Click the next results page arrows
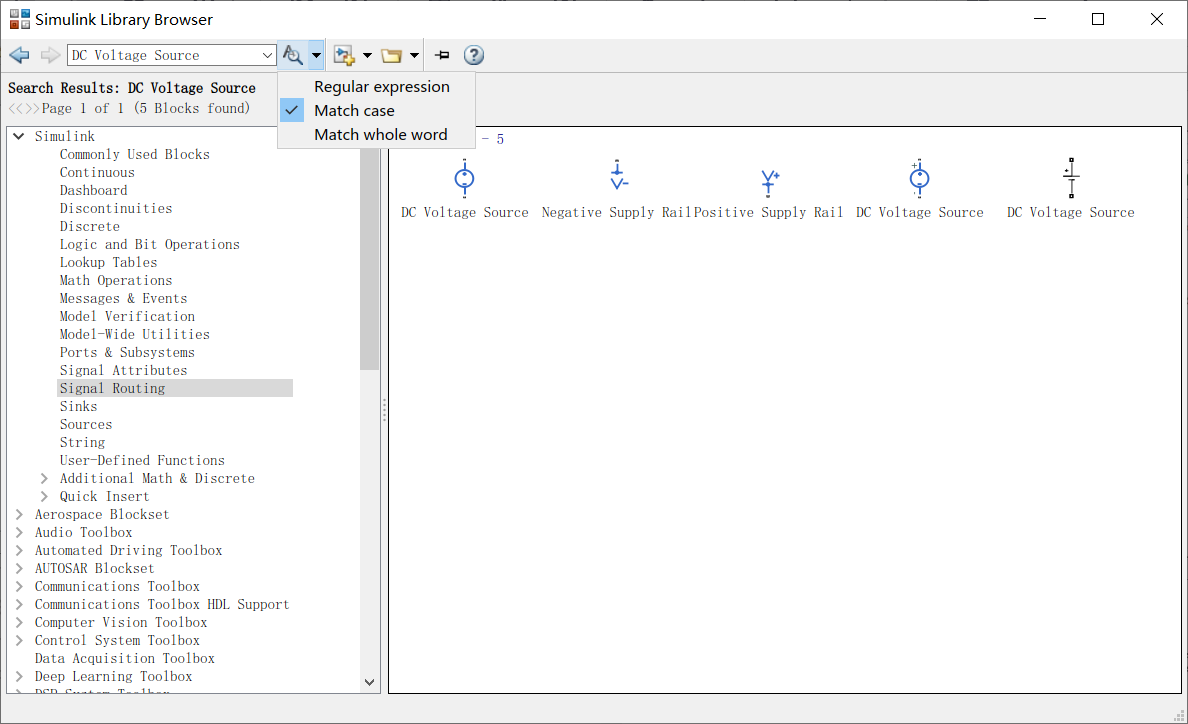Screen dimensions: 1188x724 [32, 109]
